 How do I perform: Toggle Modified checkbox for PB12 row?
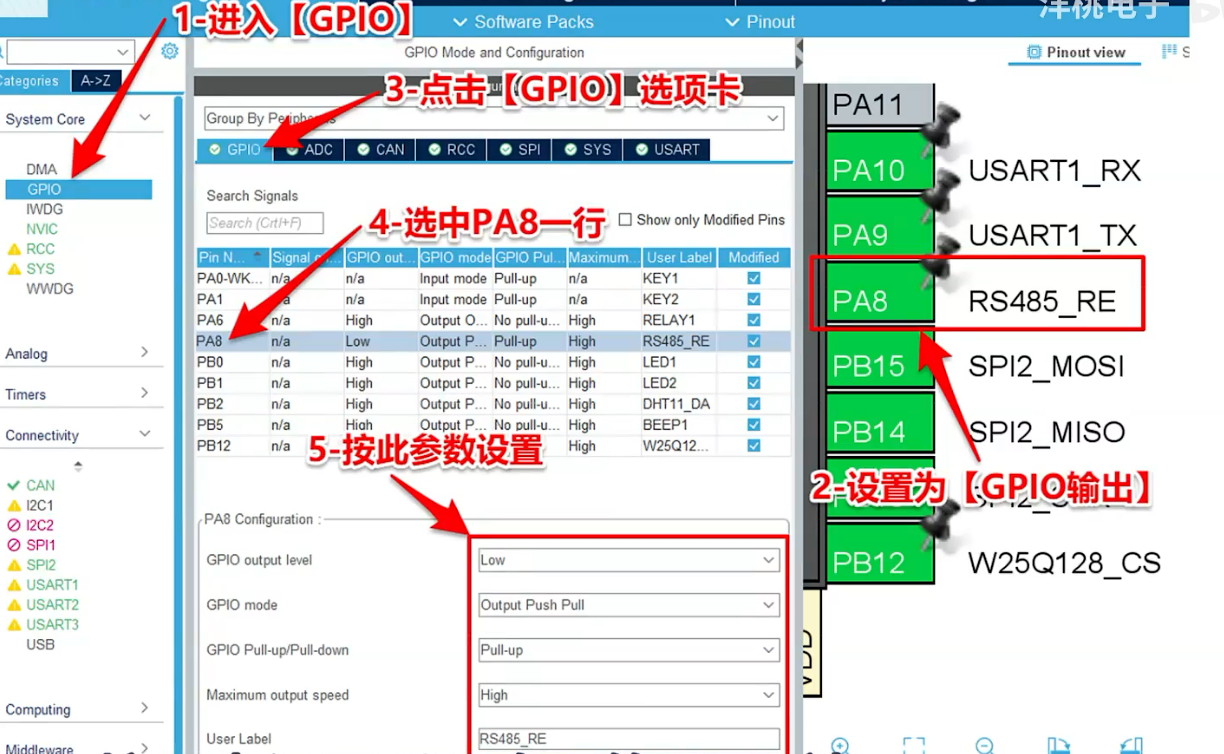coord(754,446)
